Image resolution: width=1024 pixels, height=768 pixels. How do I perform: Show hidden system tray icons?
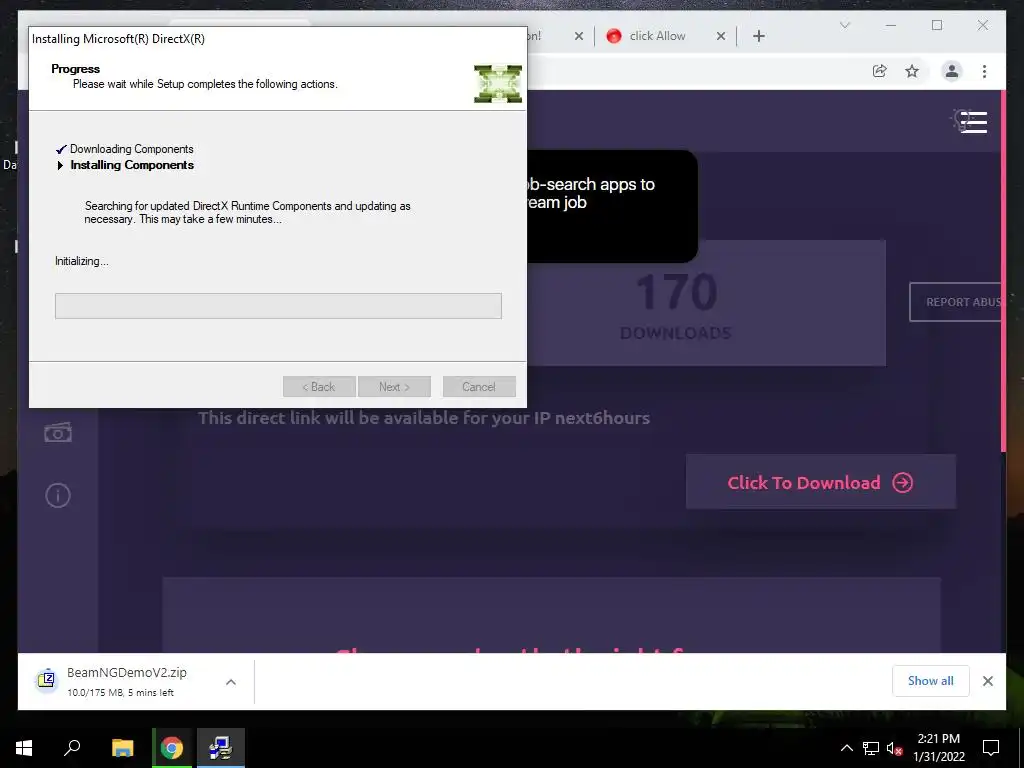(846, 748)
